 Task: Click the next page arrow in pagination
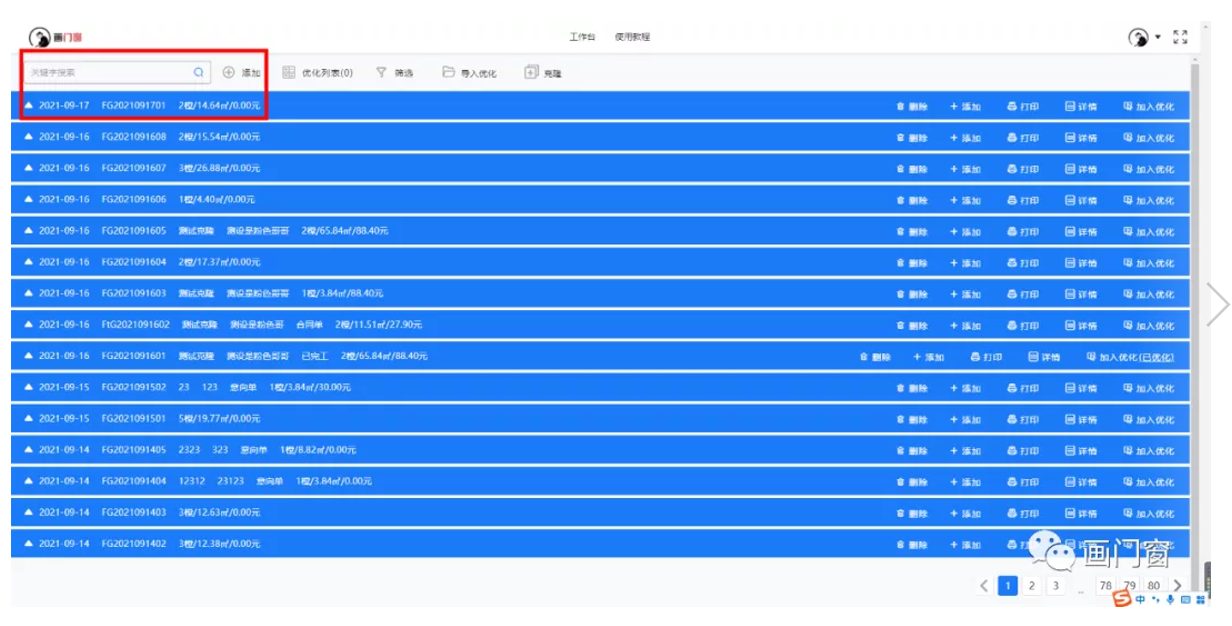coord(1177,586)
